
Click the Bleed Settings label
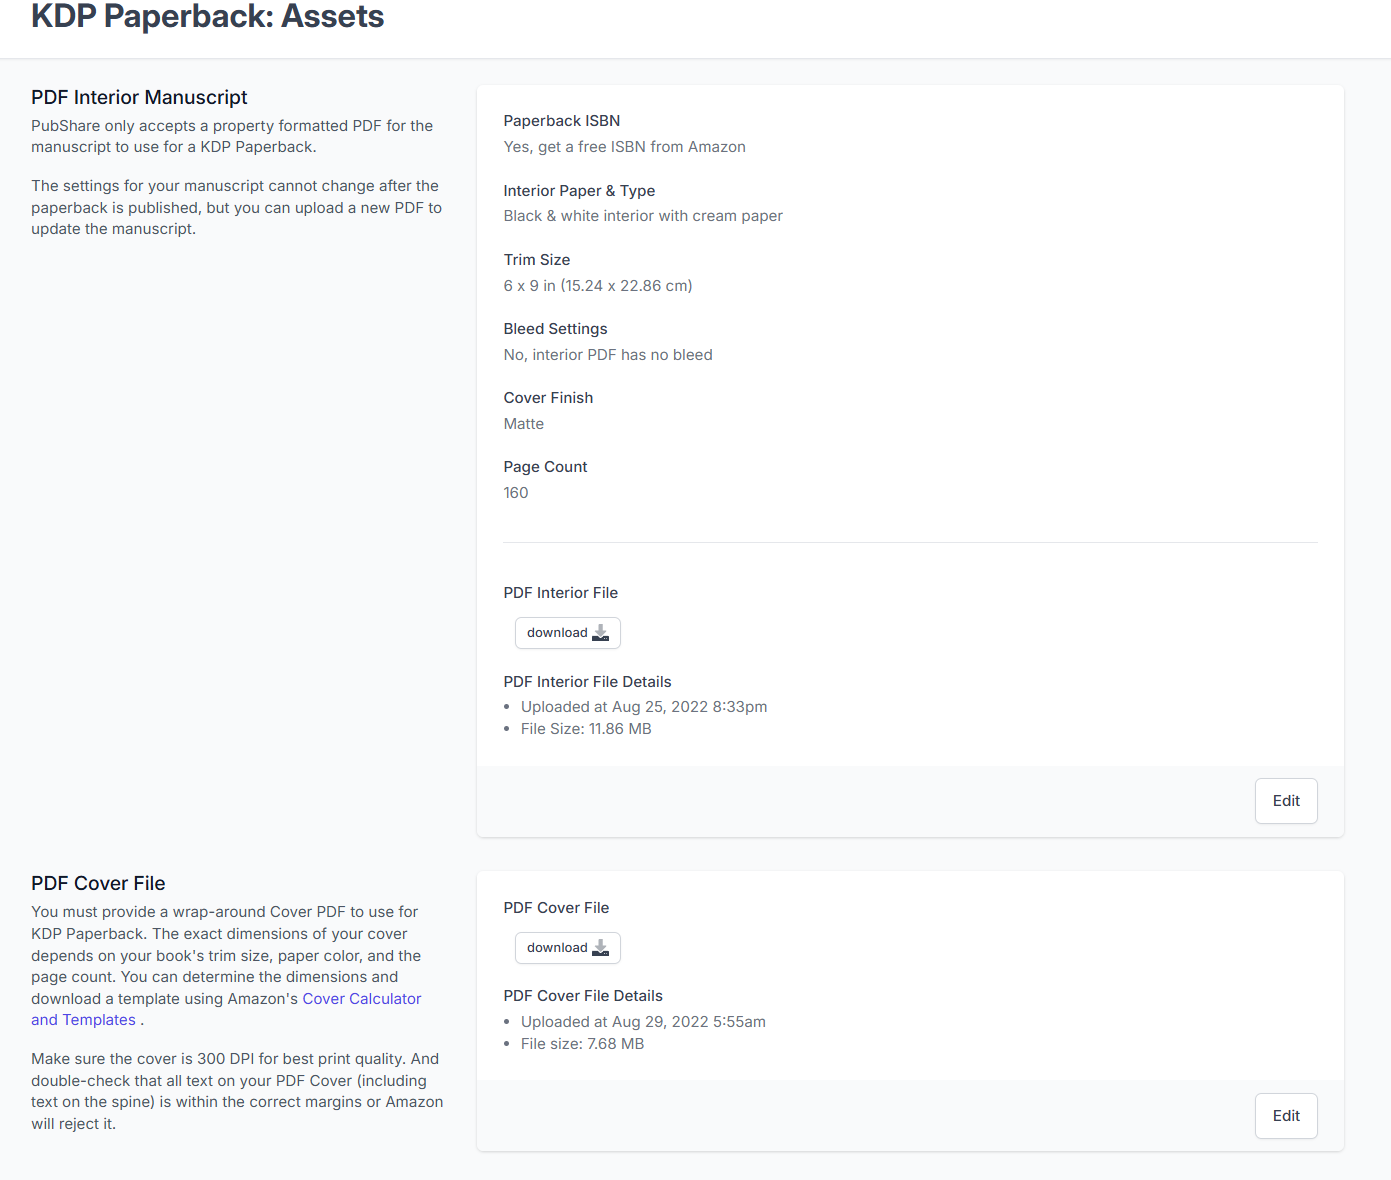555,329
